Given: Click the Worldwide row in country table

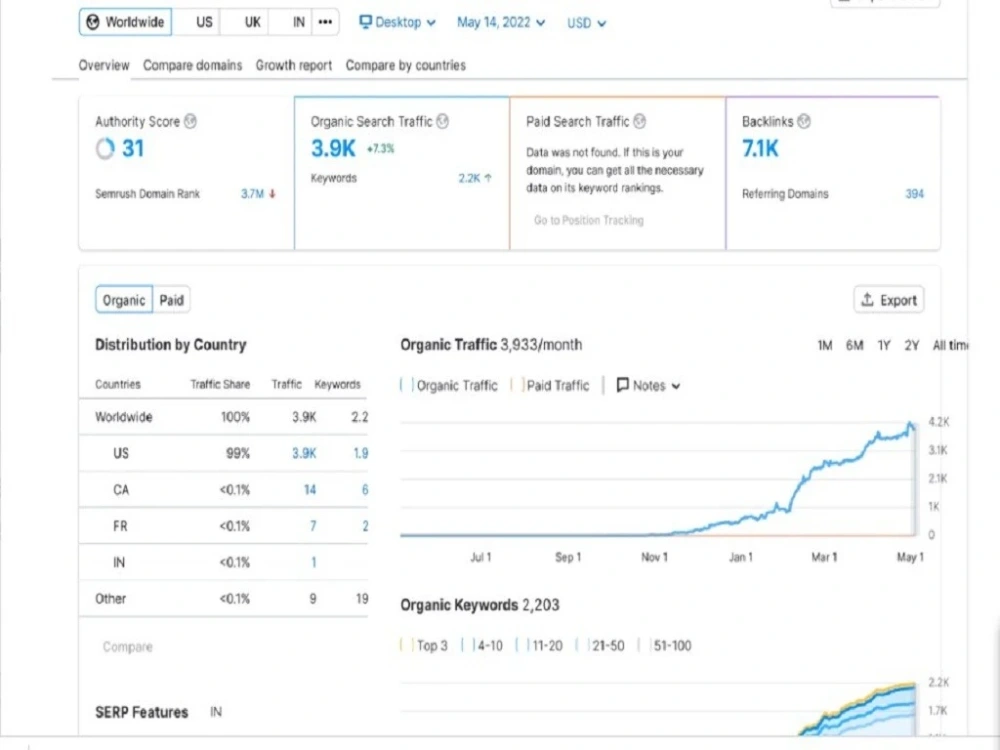Looking at the screenshot, I should 223,417.
